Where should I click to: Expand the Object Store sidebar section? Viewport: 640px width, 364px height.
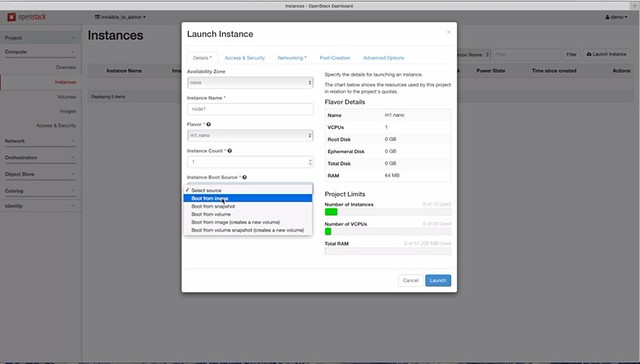point(40,174)
